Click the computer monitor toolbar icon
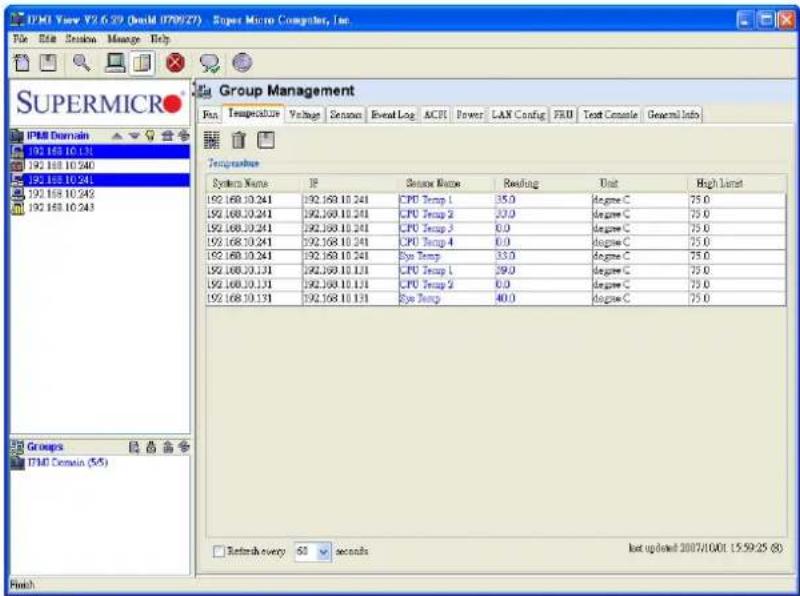 click(x=115, y=63)
